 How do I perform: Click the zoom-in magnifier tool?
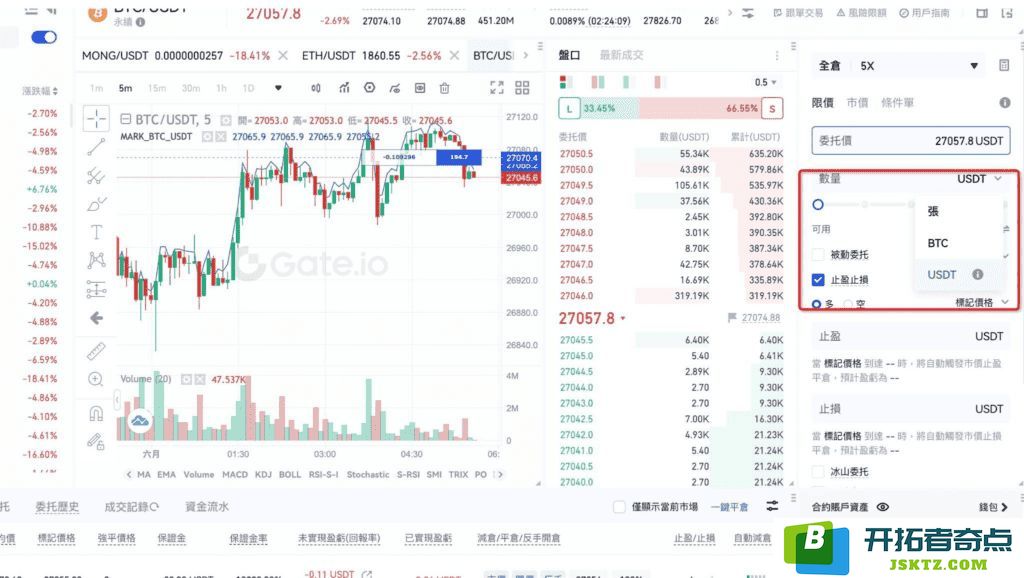96,379
